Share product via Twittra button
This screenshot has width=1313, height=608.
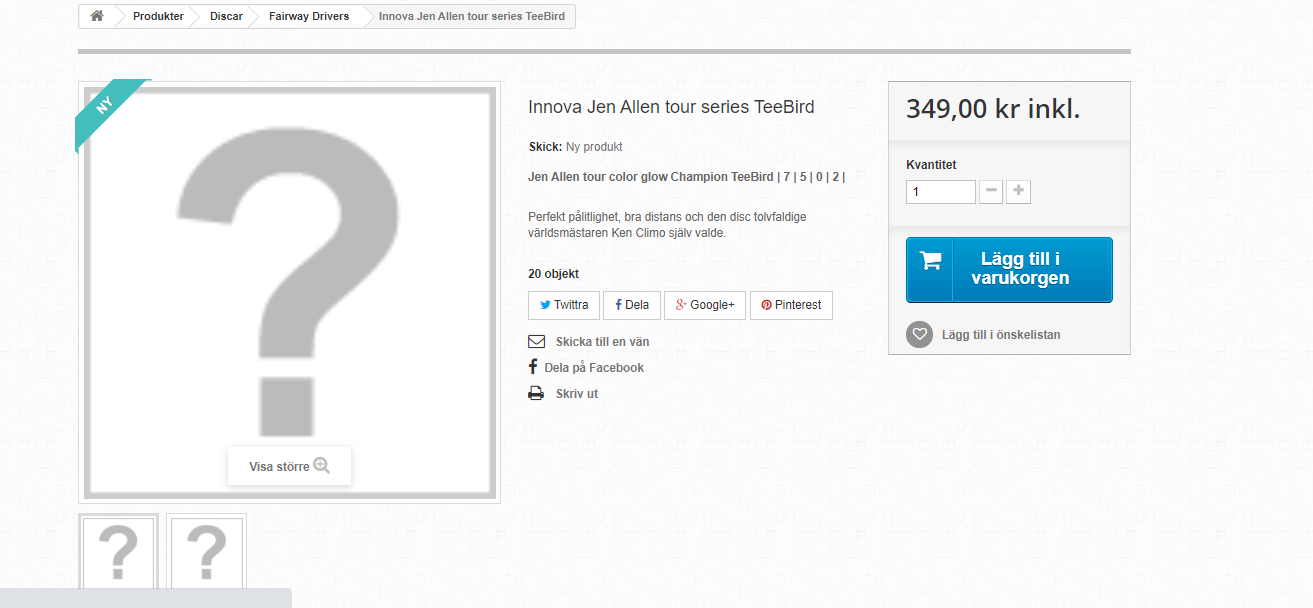[564, 305]
